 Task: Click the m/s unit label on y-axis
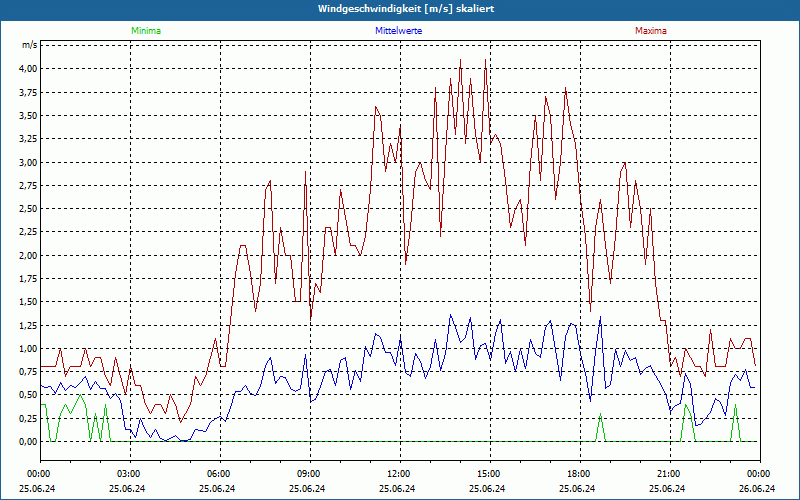coord(29,45)
